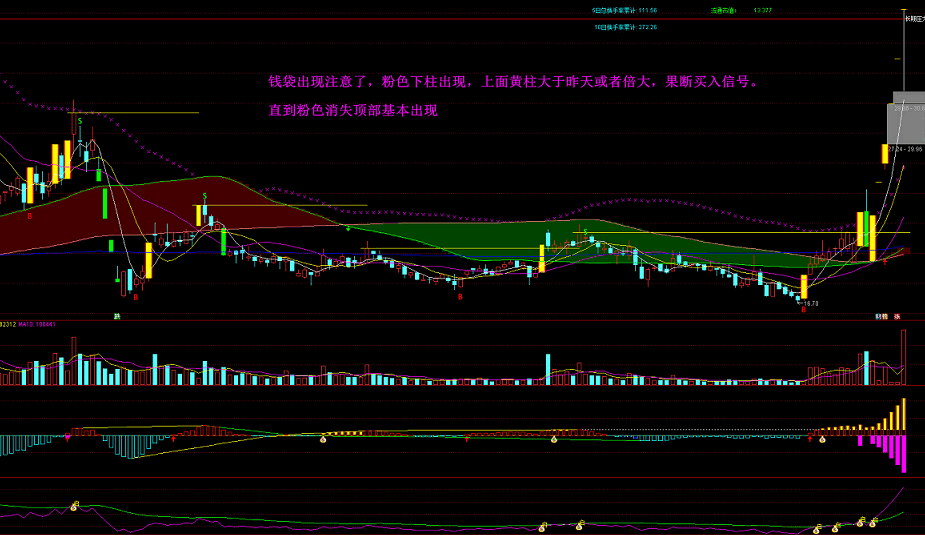Click the leftmost red B buy marker

(30, 216)
